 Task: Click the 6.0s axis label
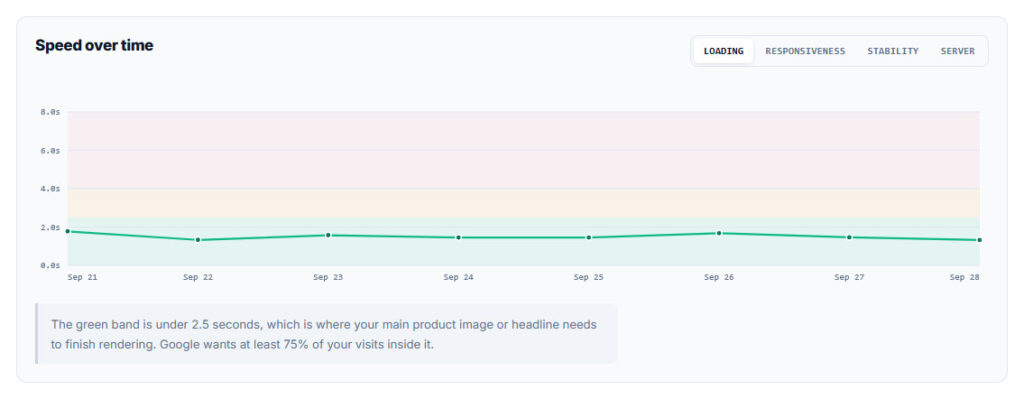[x=50, y=151]
